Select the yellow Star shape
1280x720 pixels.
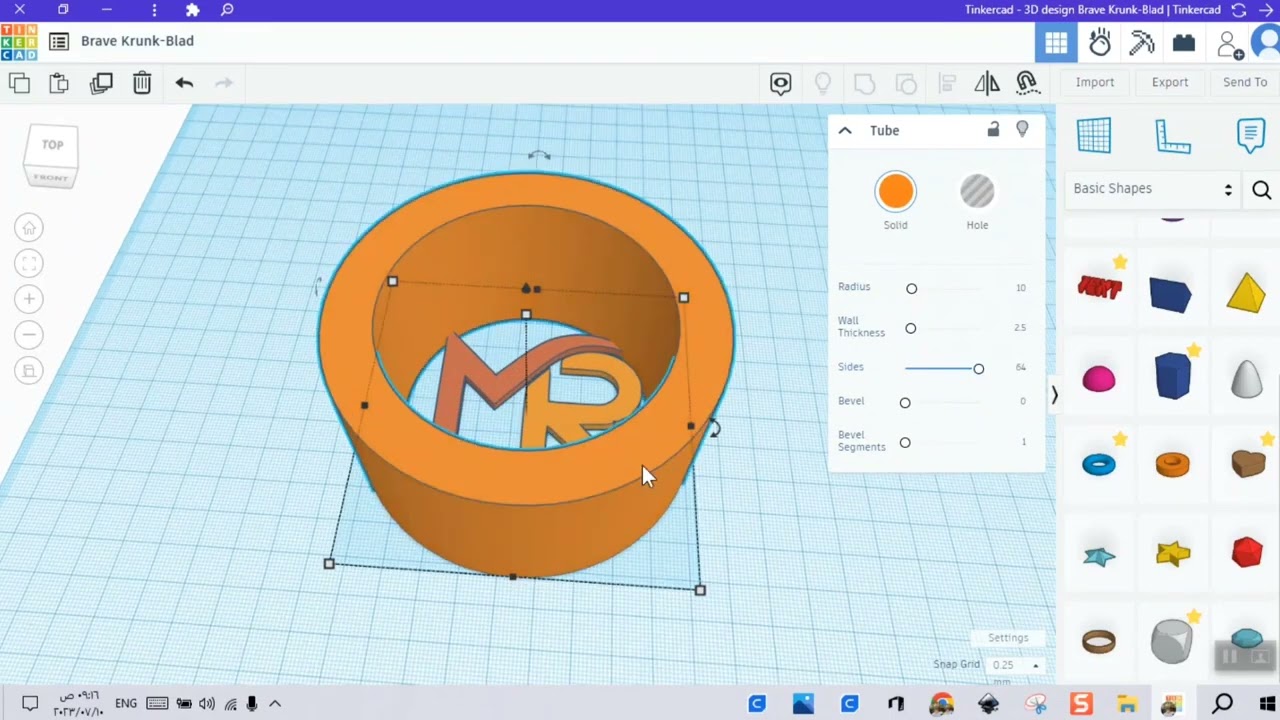[x=1173, y=553]
